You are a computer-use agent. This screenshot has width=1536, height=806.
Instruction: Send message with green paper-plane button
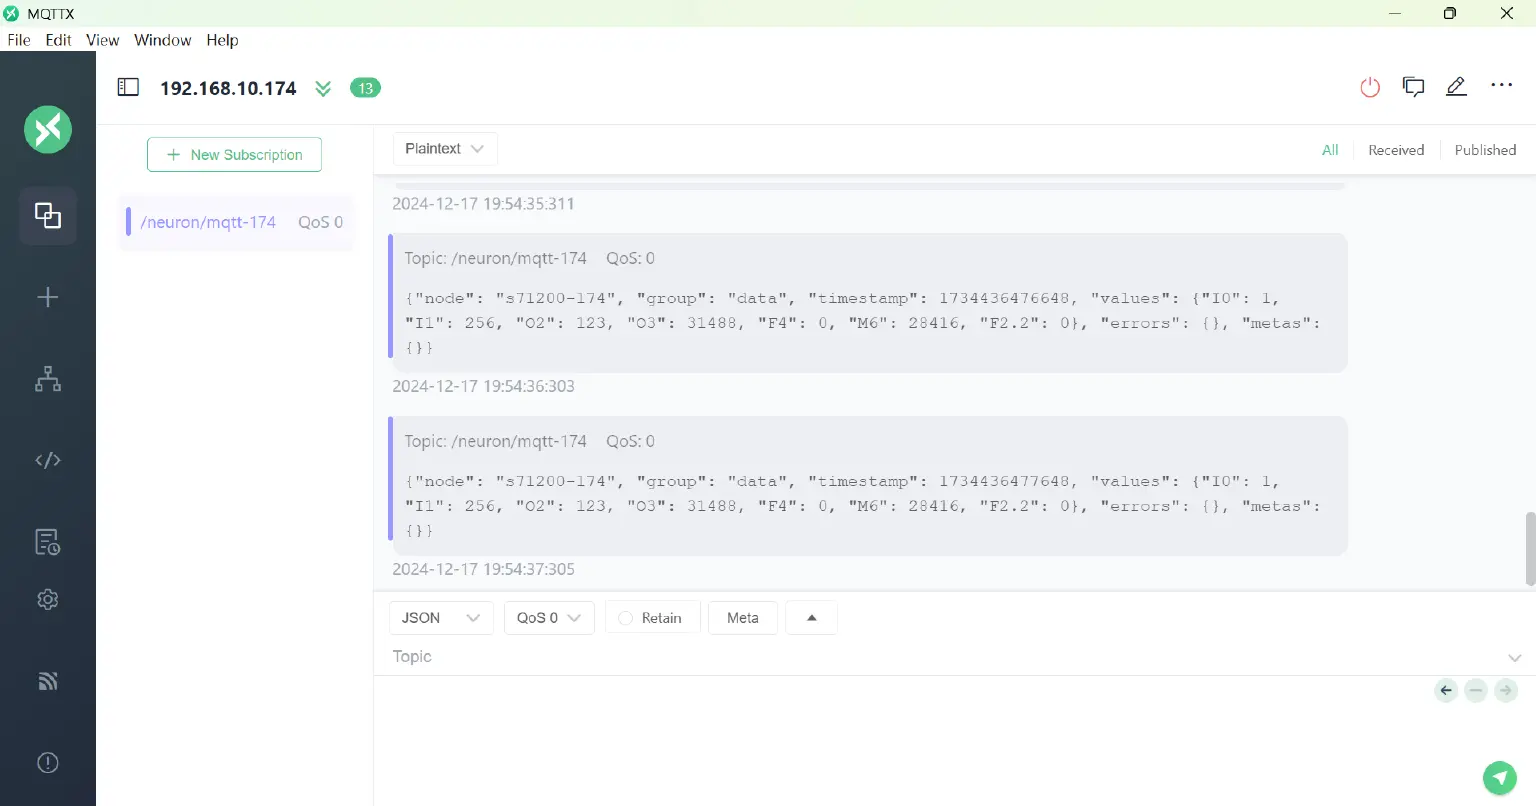click(1499, 777)
